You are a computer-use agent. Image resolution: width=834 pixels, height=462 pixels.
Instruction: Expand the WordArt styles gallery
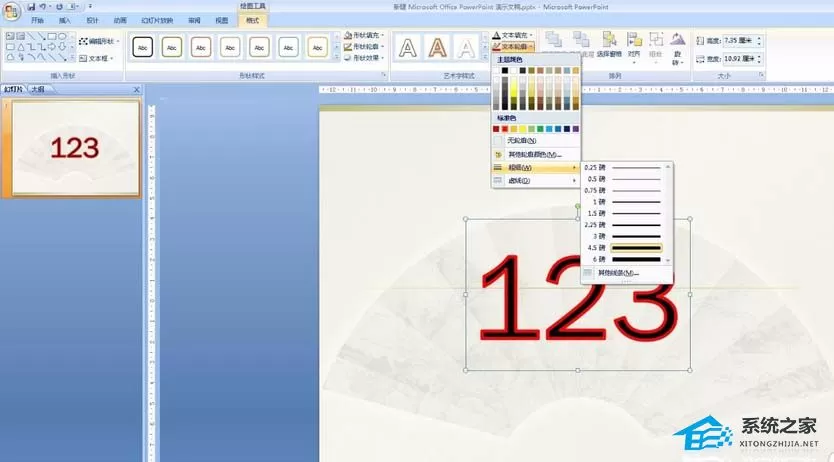485,57
